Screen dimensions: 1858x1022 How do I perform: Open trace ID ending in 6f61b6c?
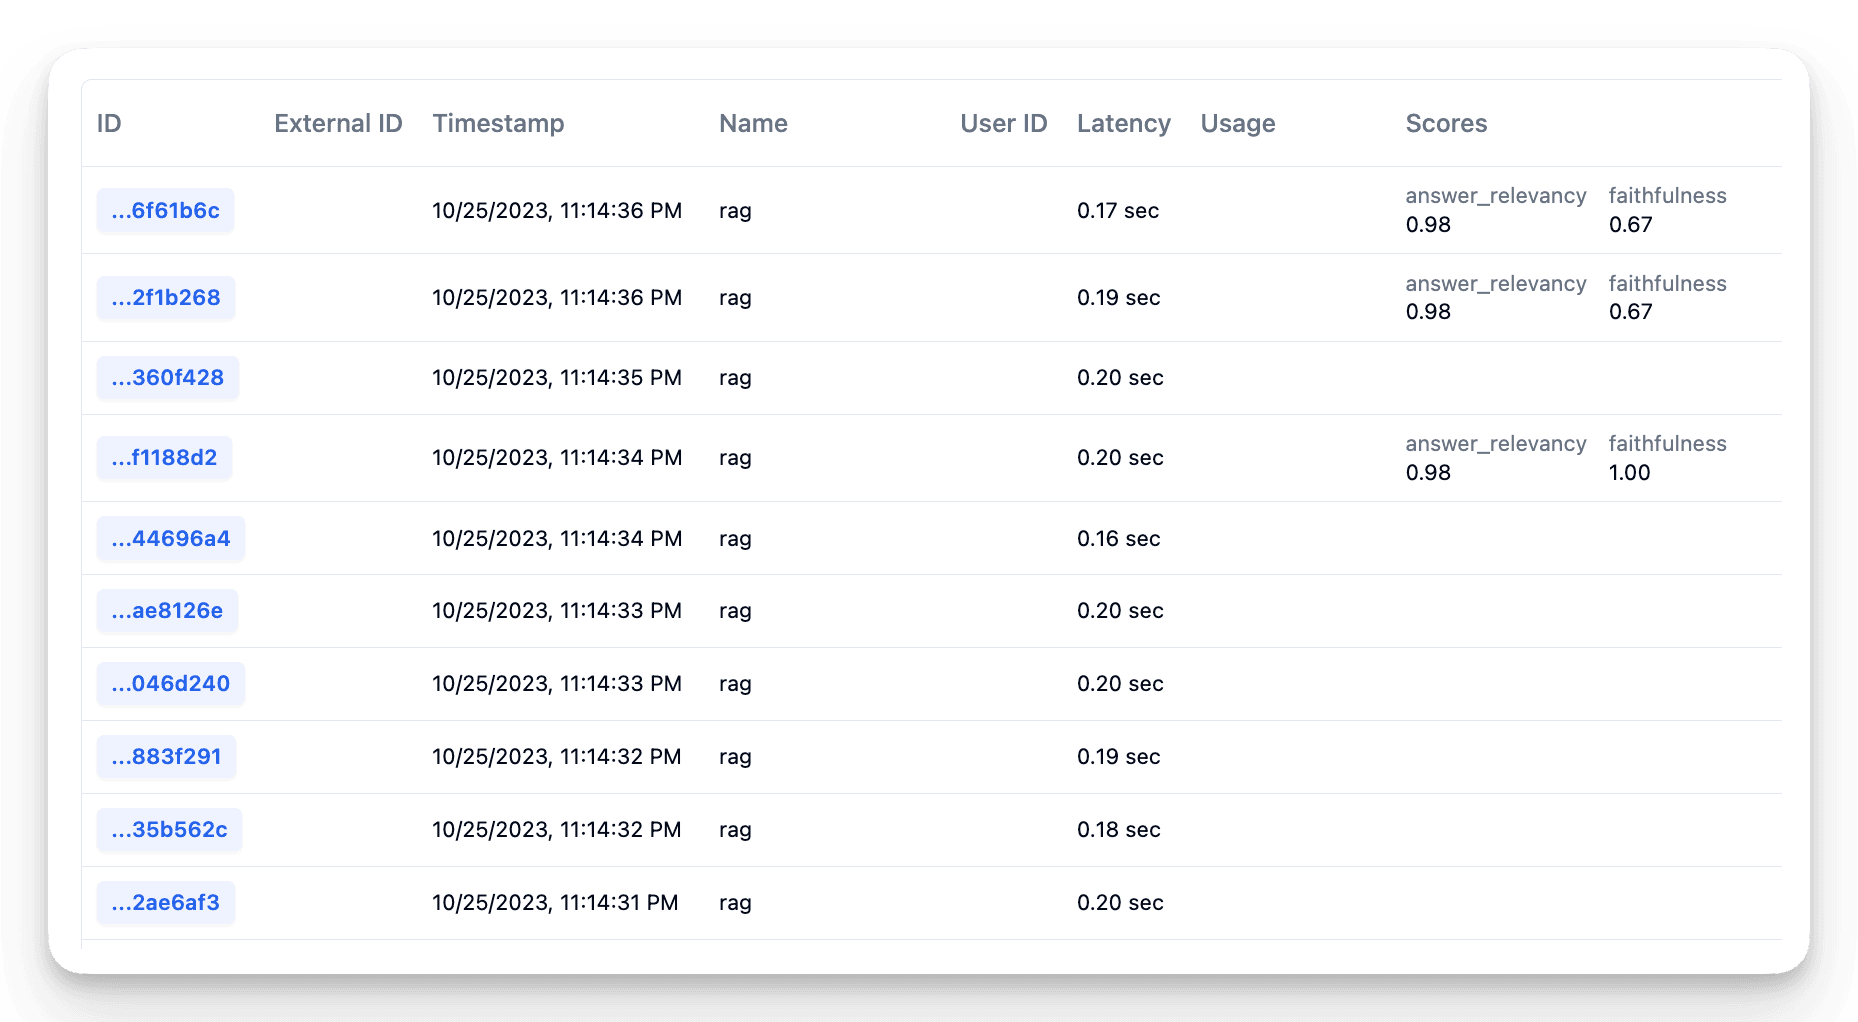[x=165, y=211]
